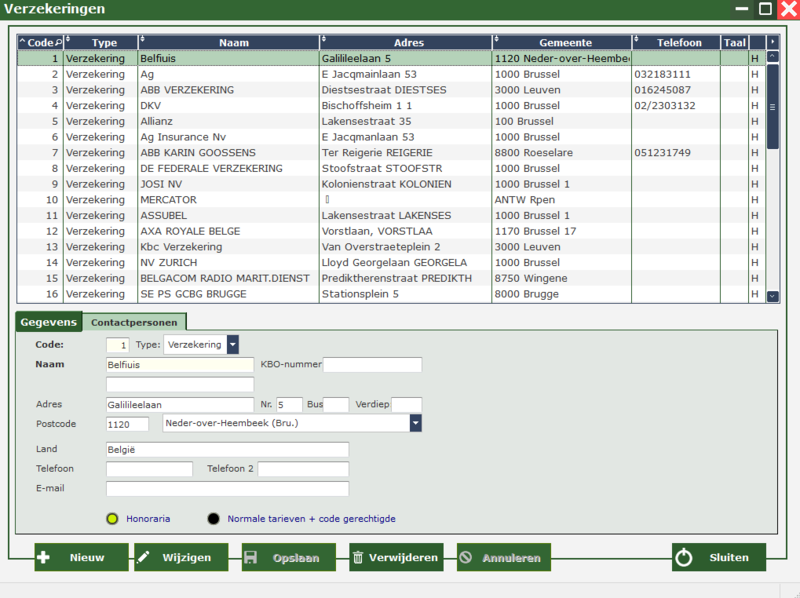Click the KBO-nummer input field
This screenshot has width=800, height=598.
(x=372, y=365)
